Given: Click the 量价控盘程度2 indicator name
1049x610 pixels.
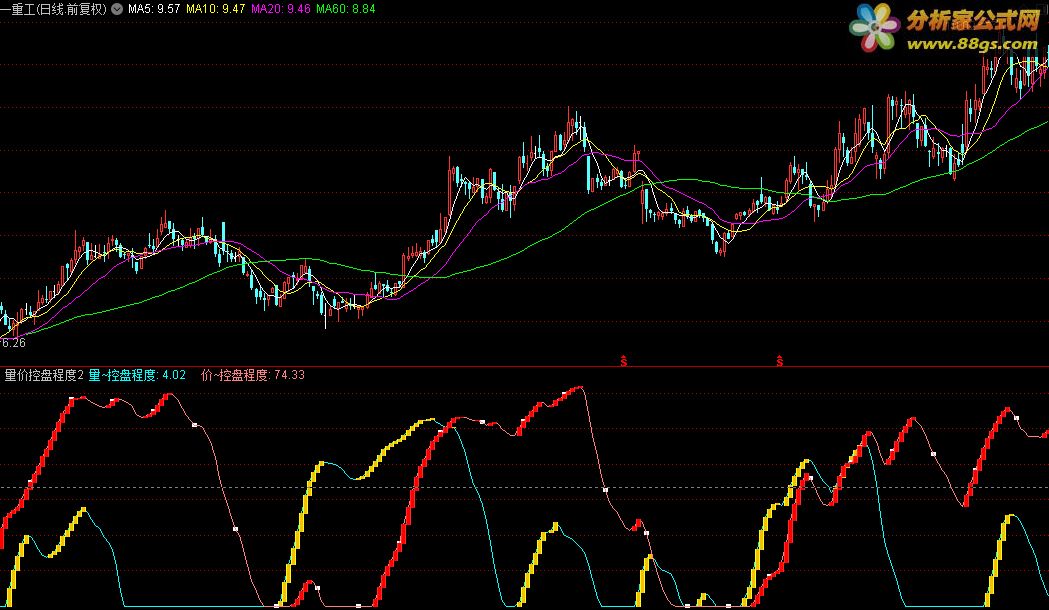Looking at the screenshot, I should tap(44, 375).
